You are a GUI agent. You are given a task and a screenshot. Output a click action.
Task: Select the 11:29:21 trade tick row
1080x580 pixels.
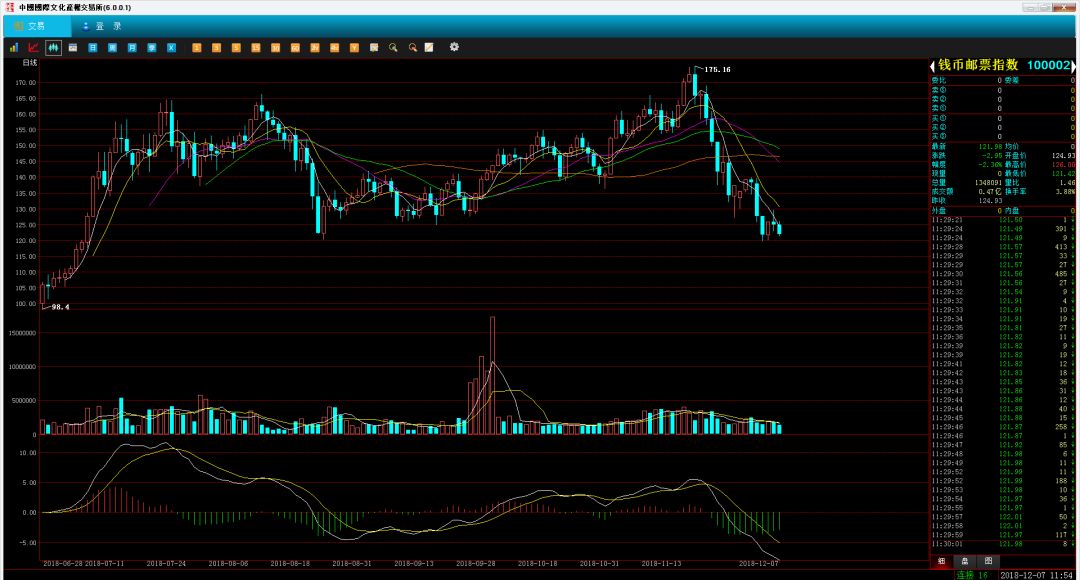coord(1002,220)
